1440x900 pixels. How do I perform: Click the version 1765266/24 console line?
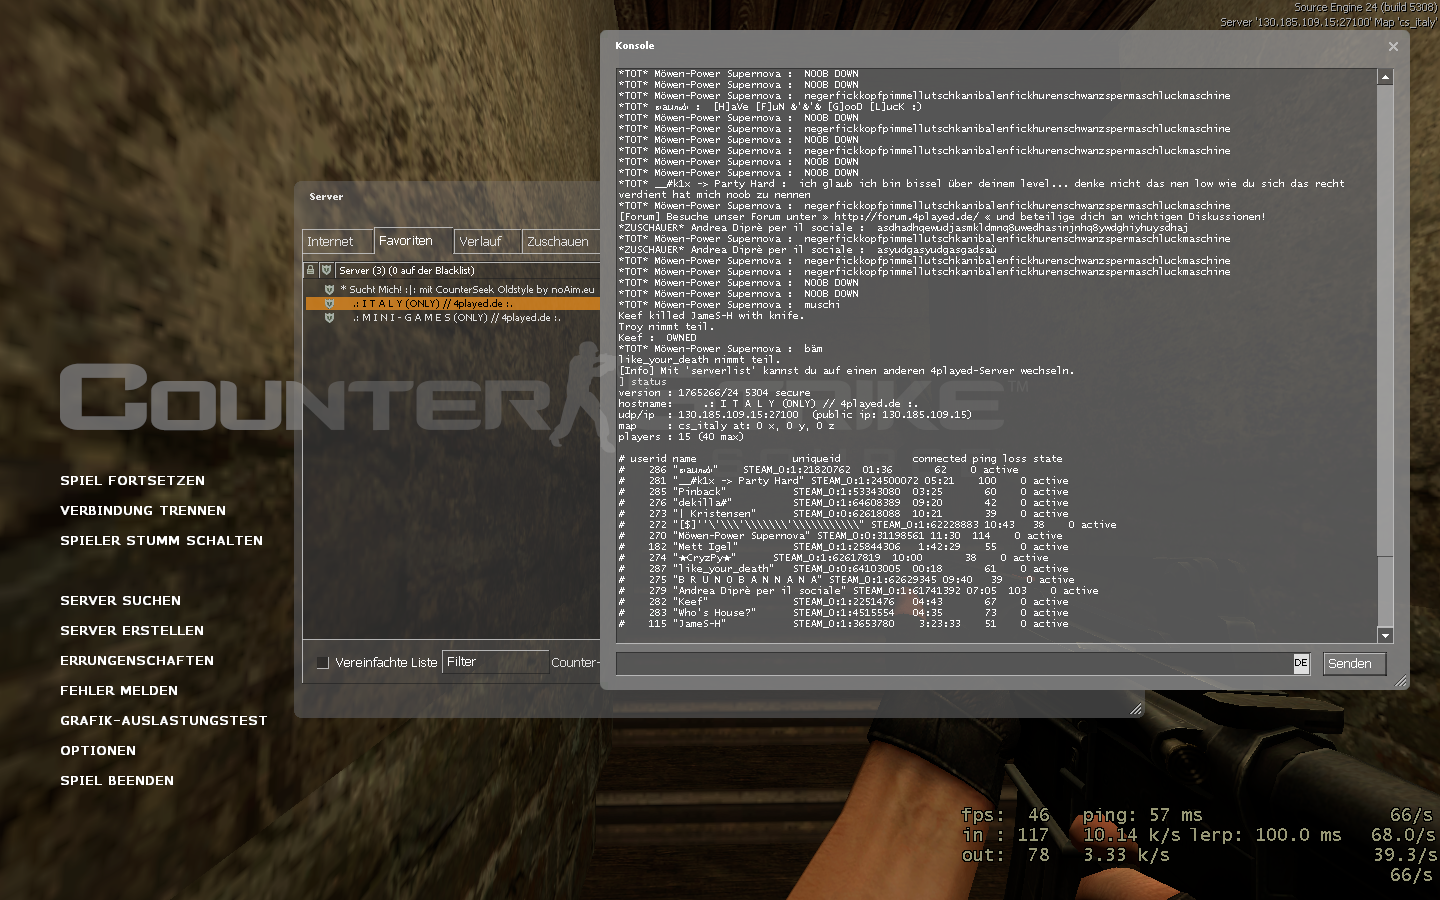(x=714, y=393)
